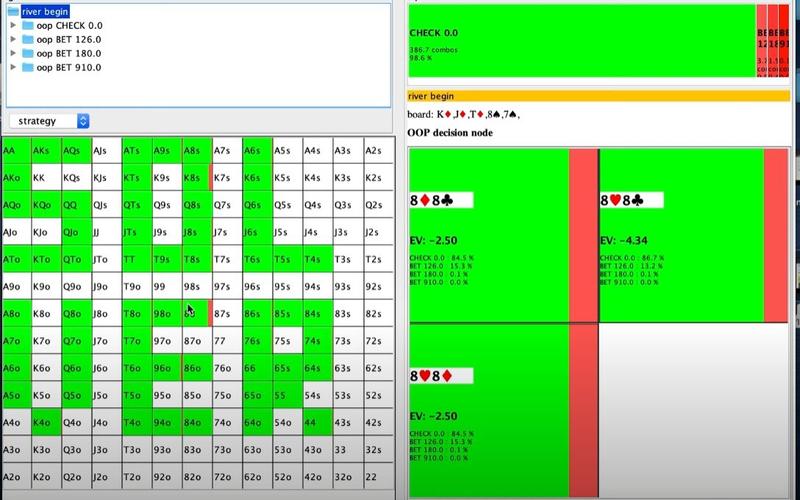Expand the 'oop CHECK 0.0' tree node
This screenshot has height=500, width=800.
(13, 25)
